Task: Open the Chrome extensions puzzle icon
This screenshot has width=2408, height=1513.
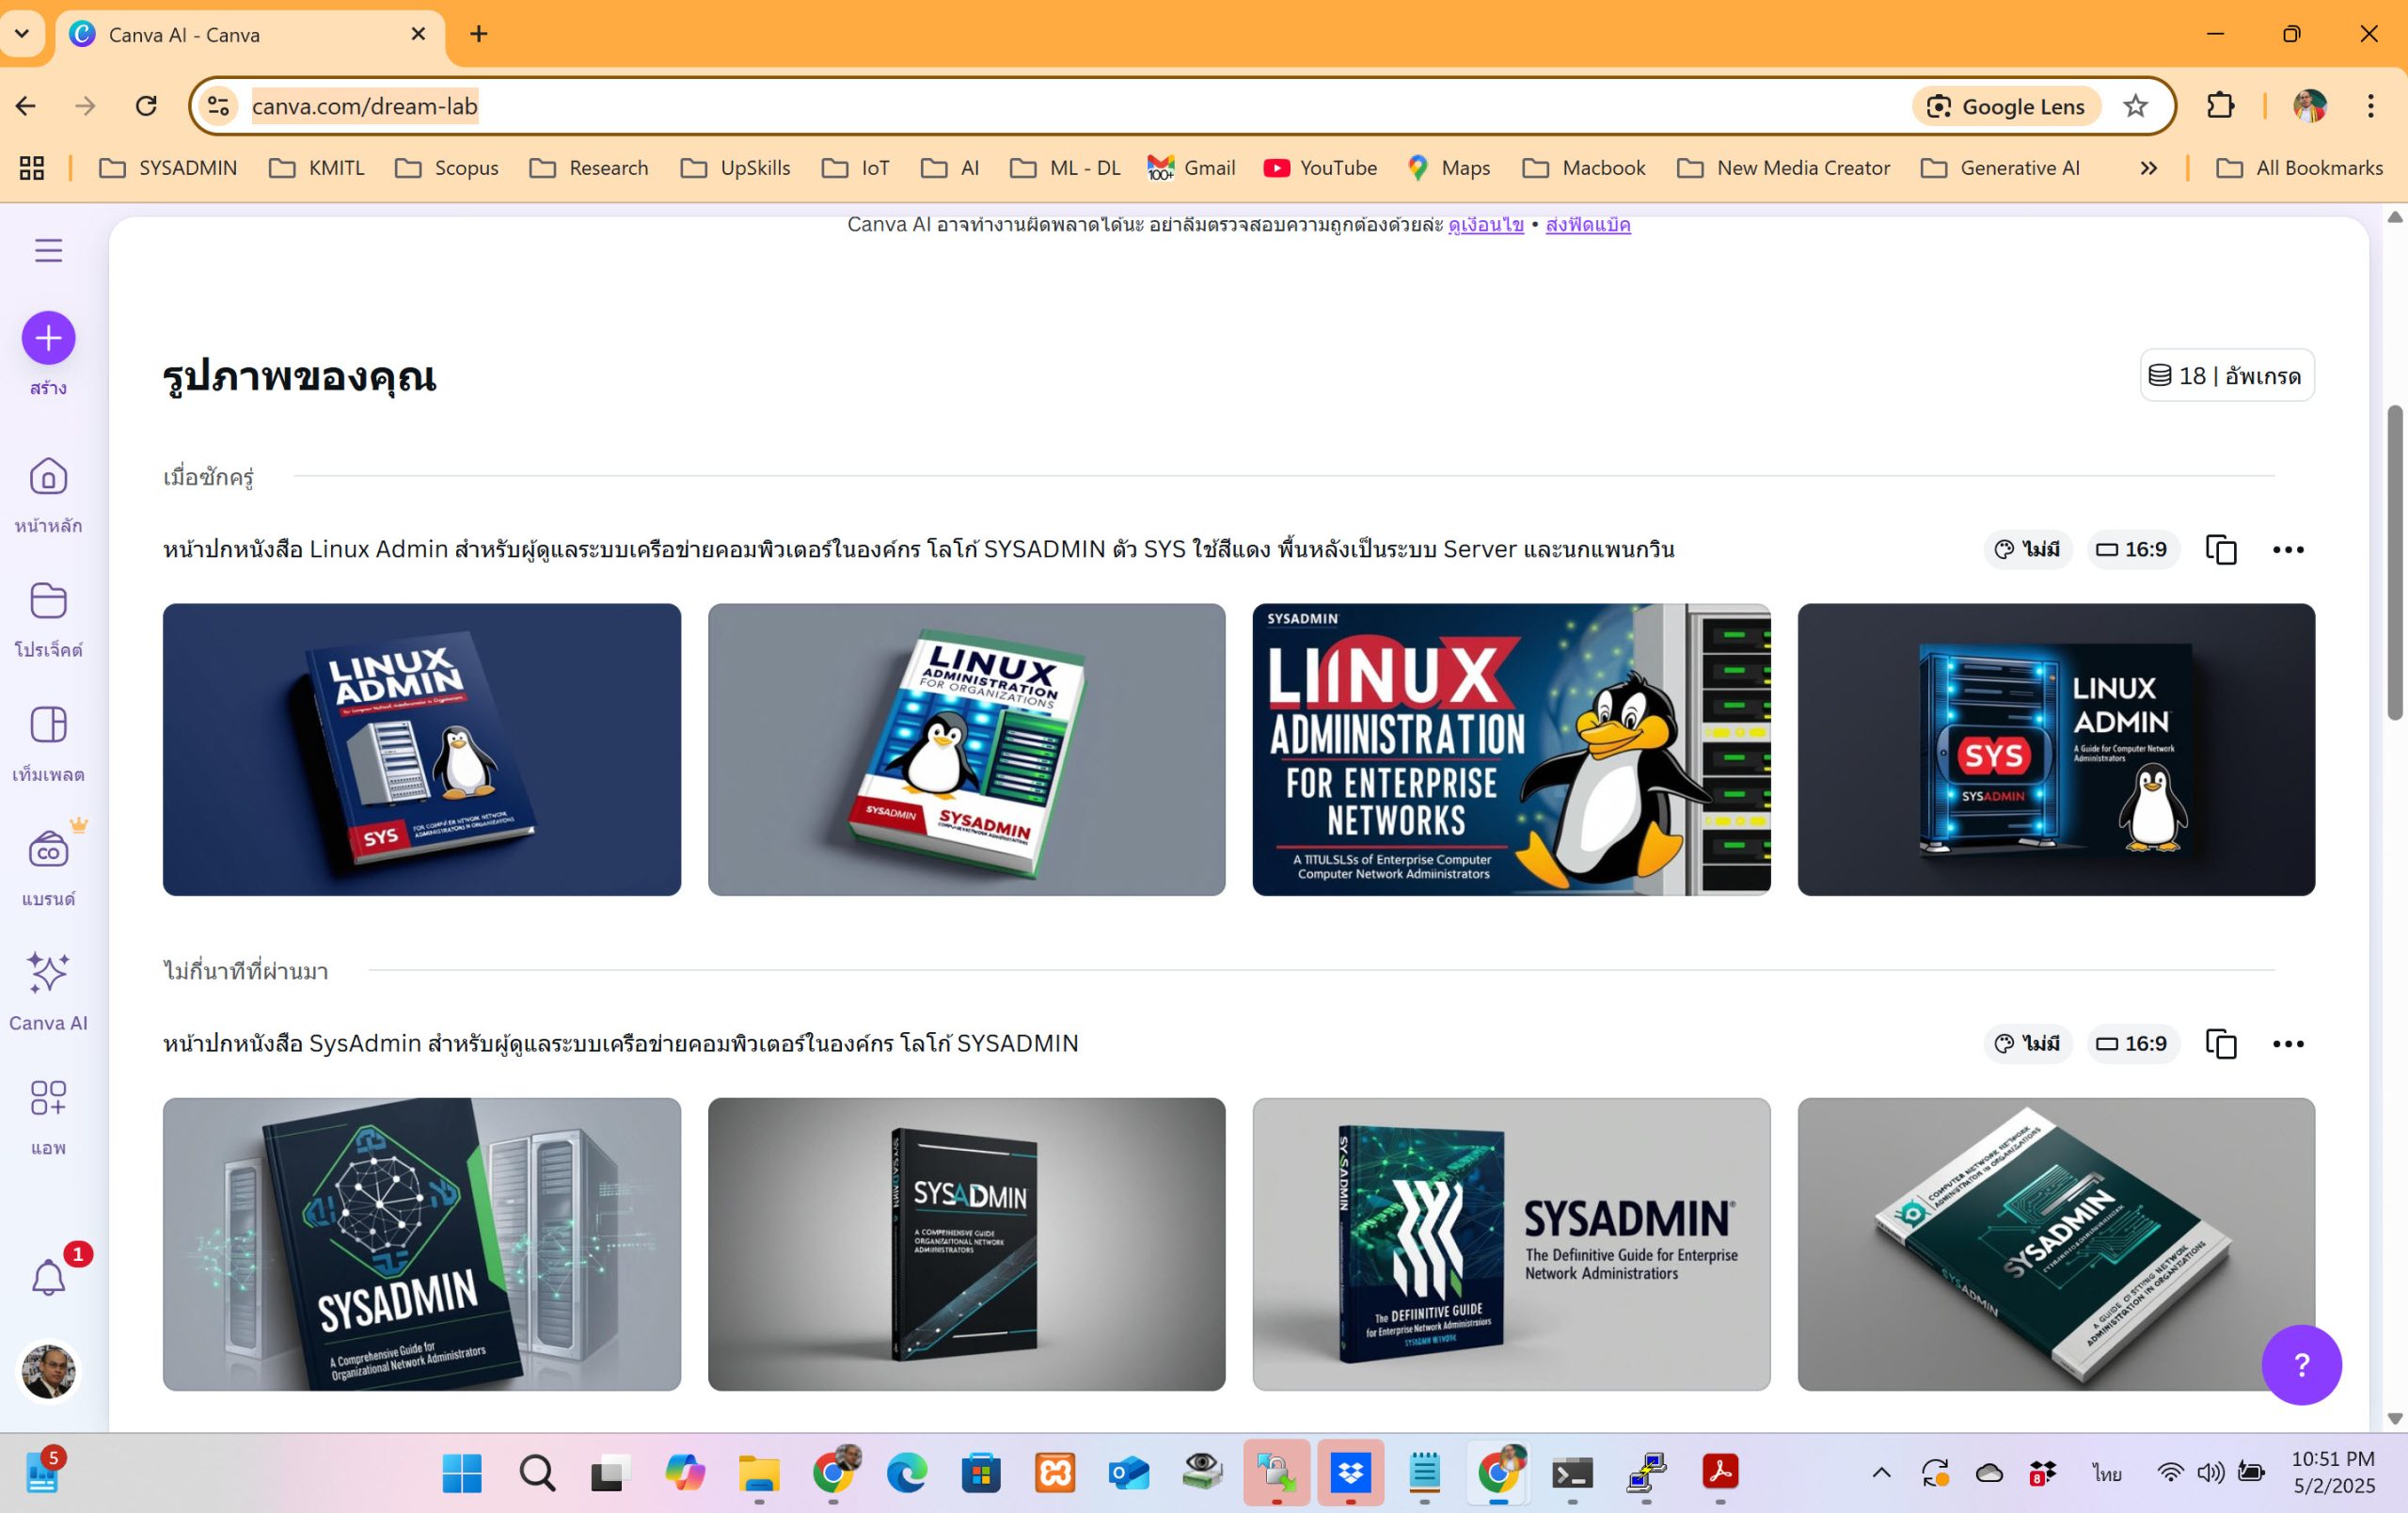Action: pos(2220,106)
